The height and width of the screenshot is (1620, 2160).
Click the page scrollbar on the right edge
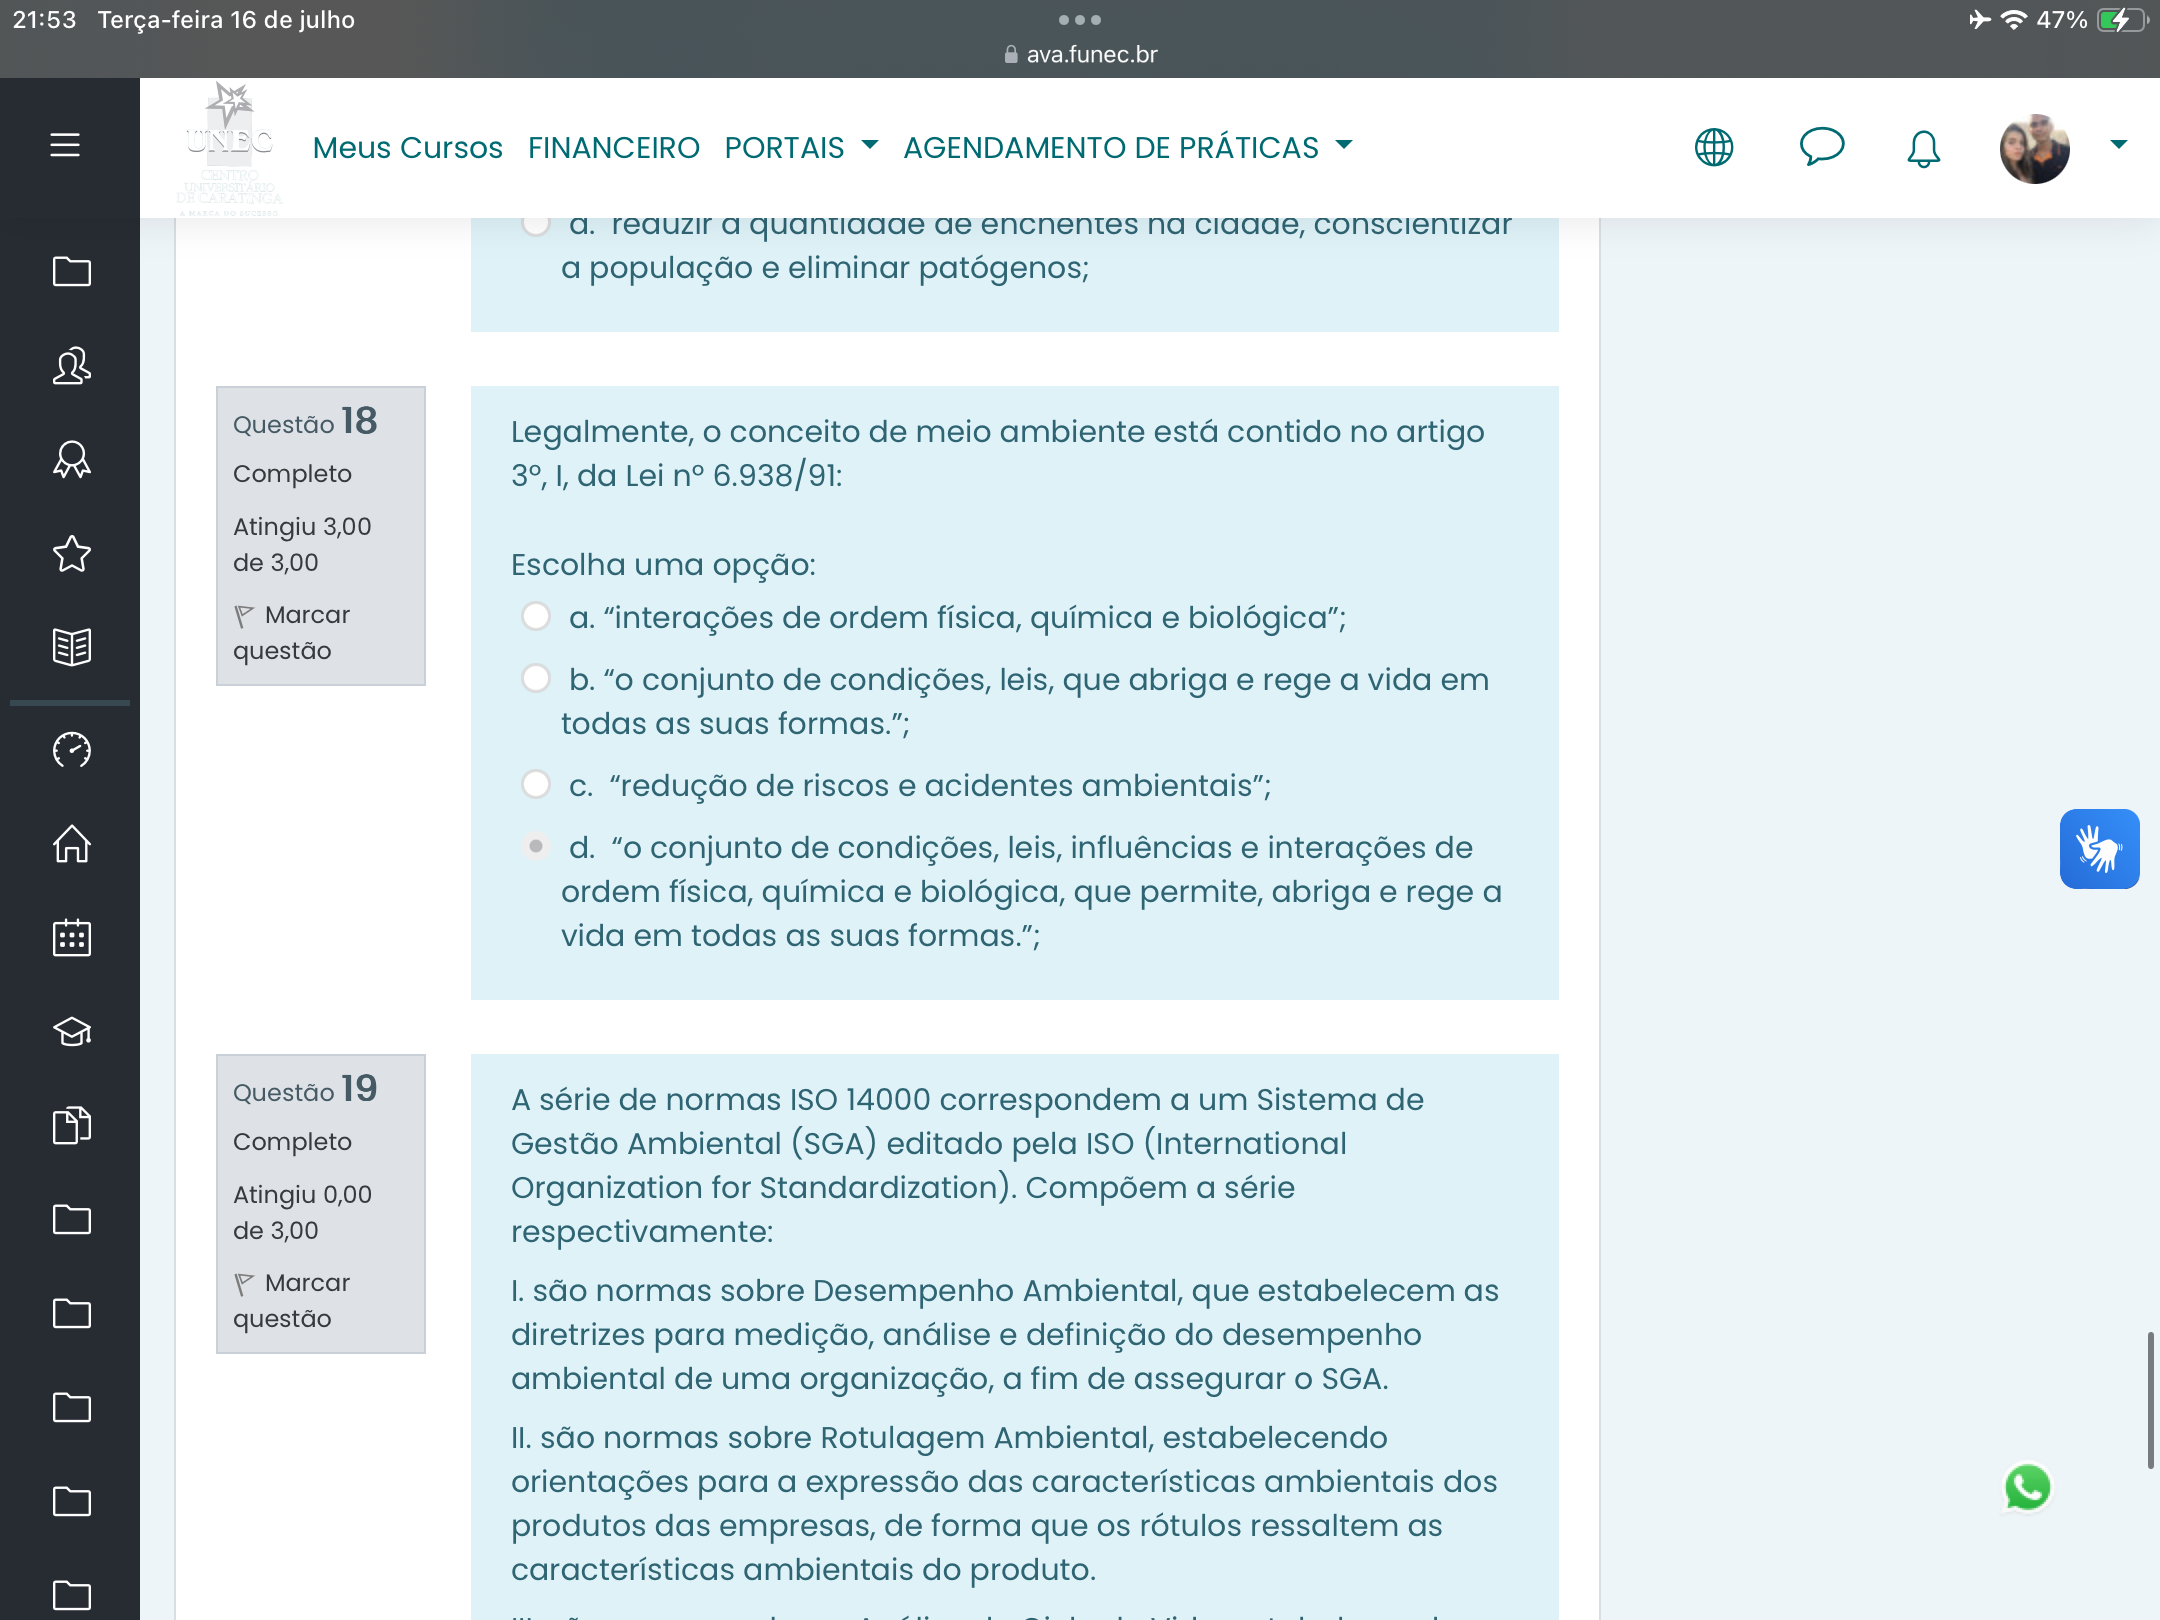point(2150,1400)
